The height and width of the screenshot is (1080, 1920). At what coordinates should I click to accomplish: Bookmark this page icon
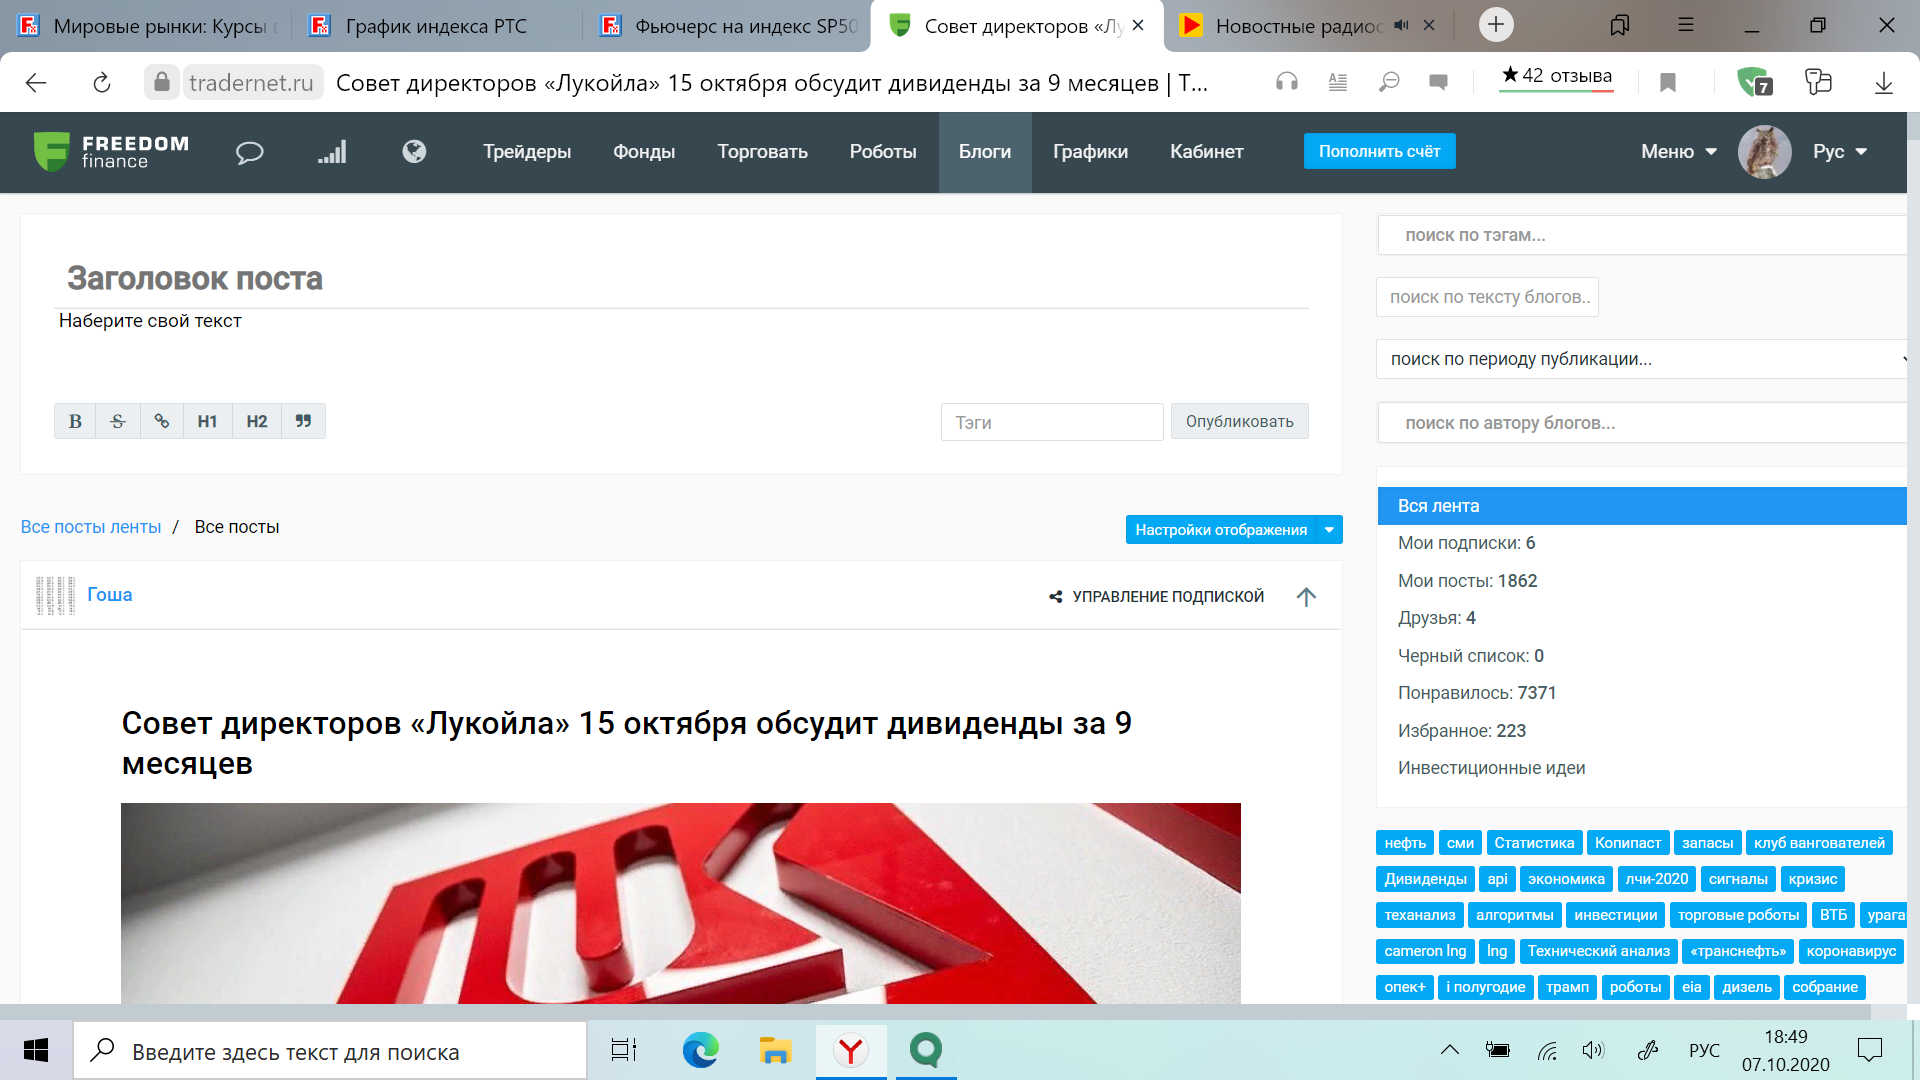[1668, 82]
